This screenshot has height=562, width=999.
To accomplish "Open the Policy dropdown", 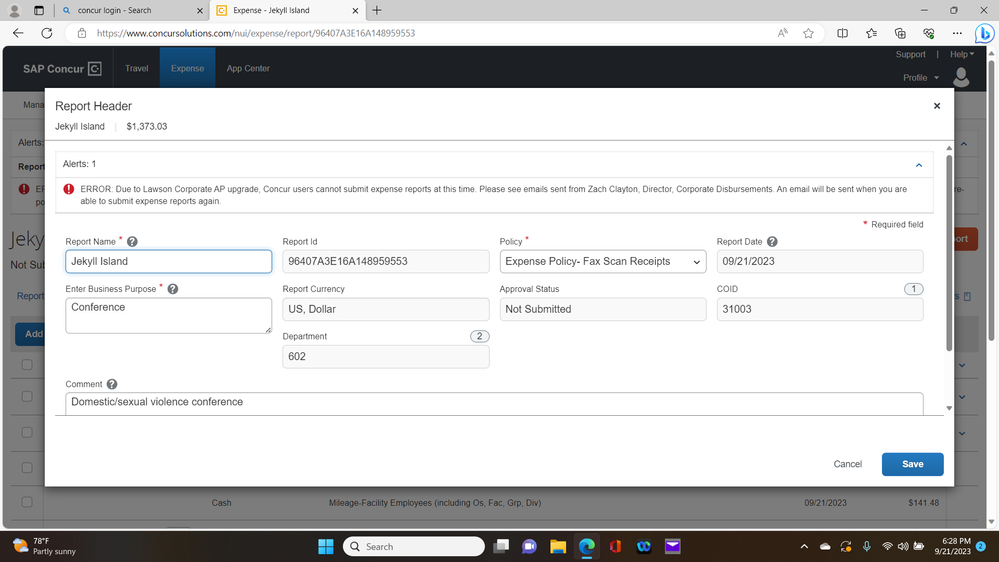I will 603,261.
